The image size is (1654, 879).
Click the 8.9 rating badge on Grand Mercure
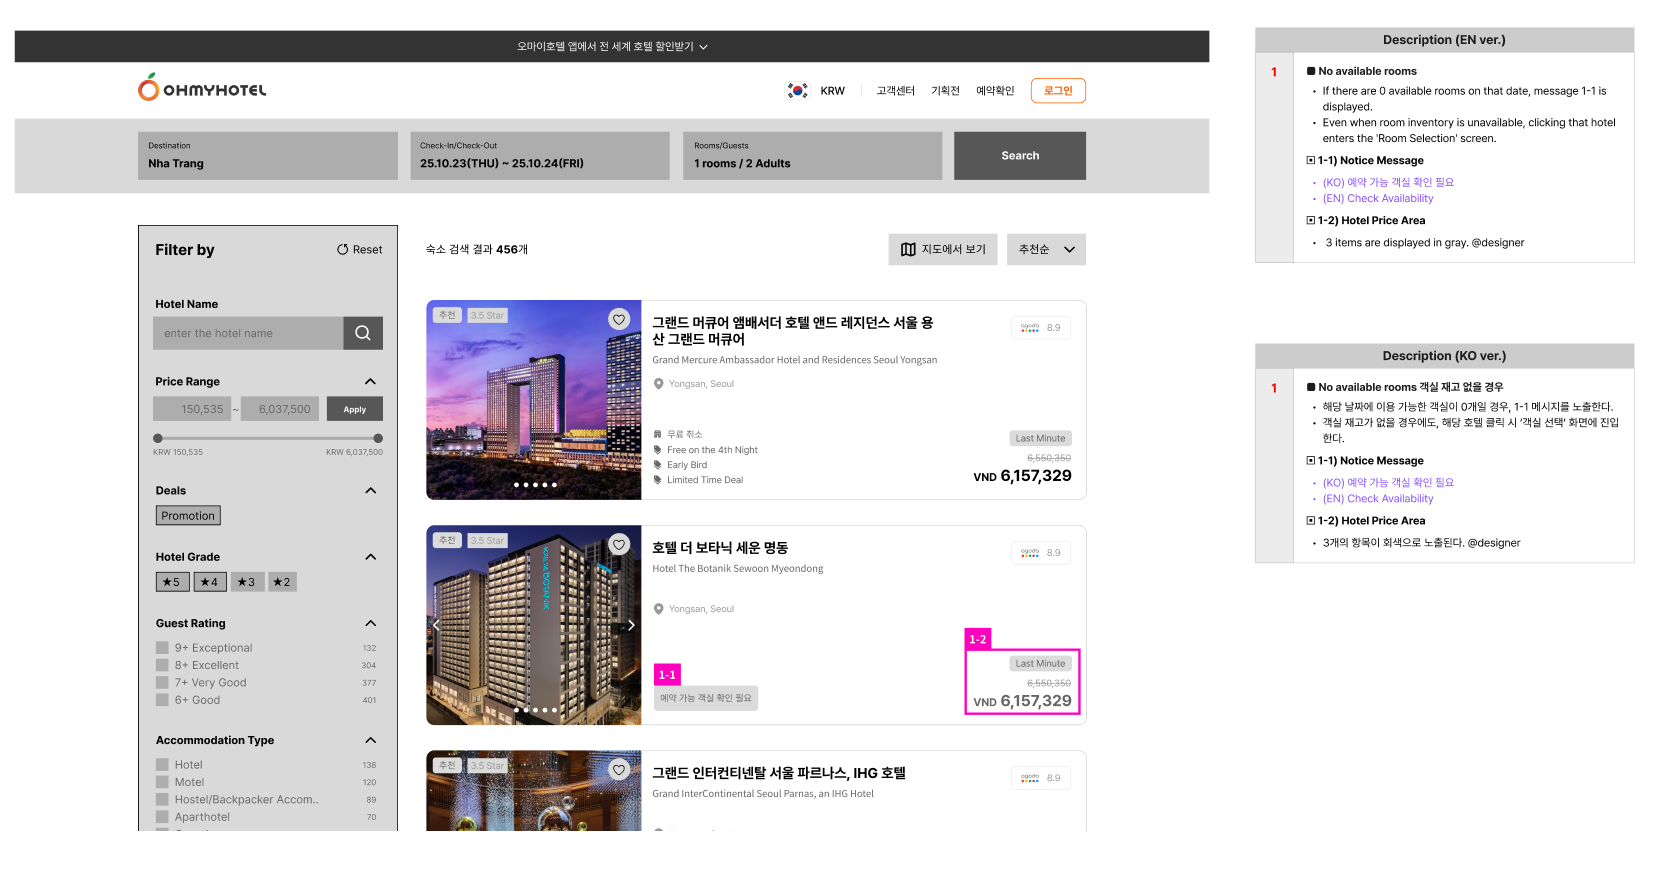tap(1041, 328)
